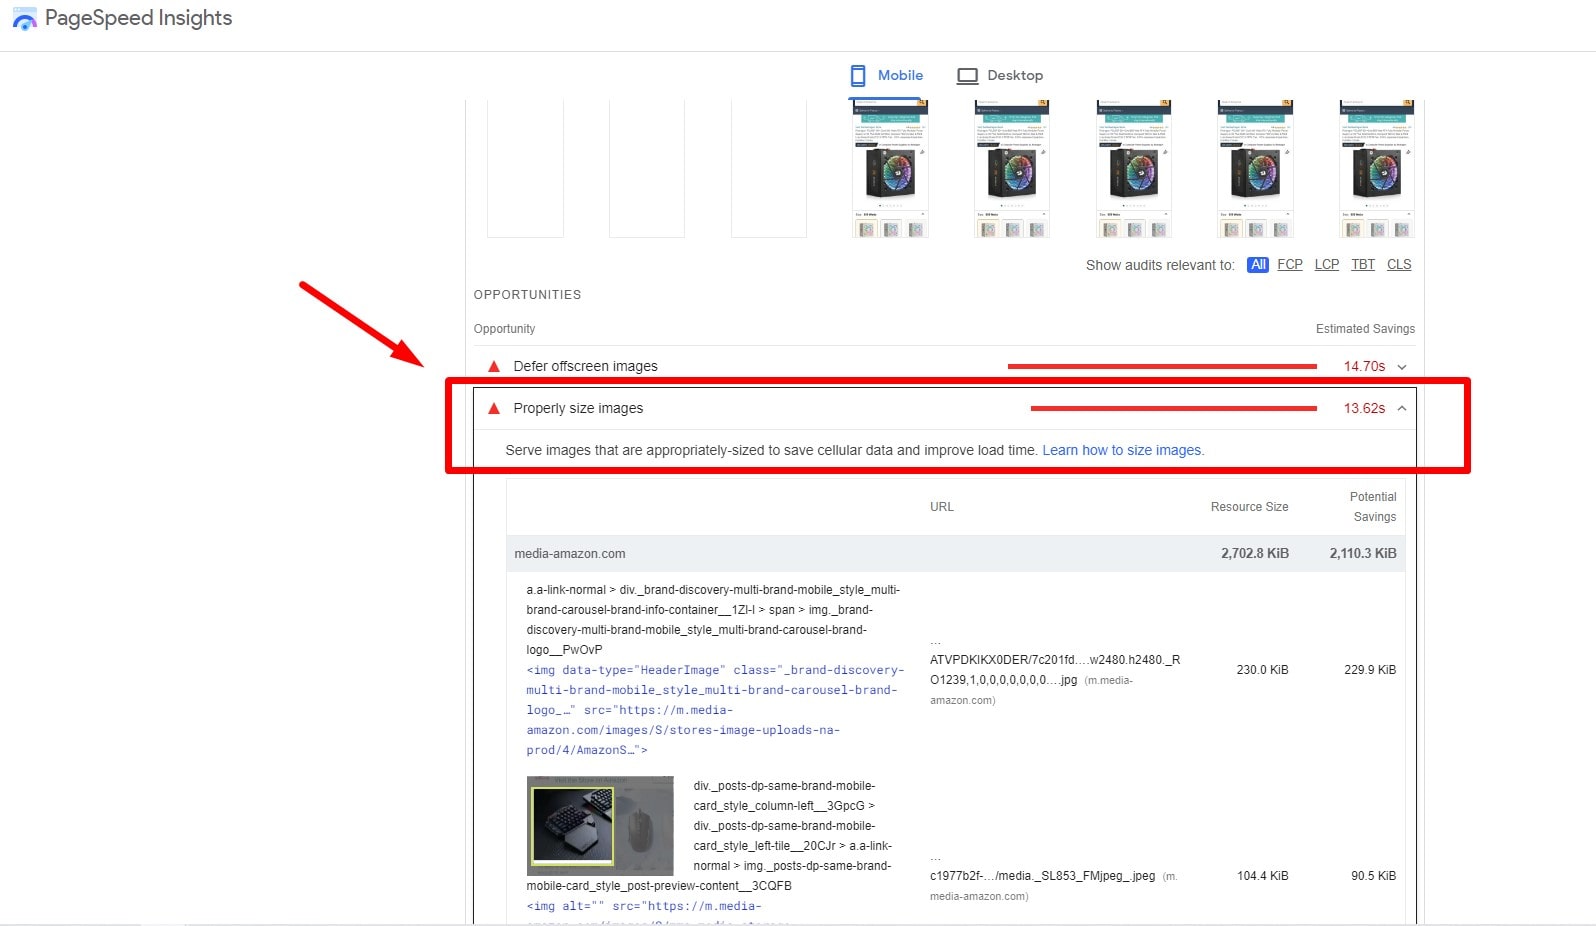Click the last filmstrip screenshot thumbnail

pyautogui.click(x=1376, y=169)
